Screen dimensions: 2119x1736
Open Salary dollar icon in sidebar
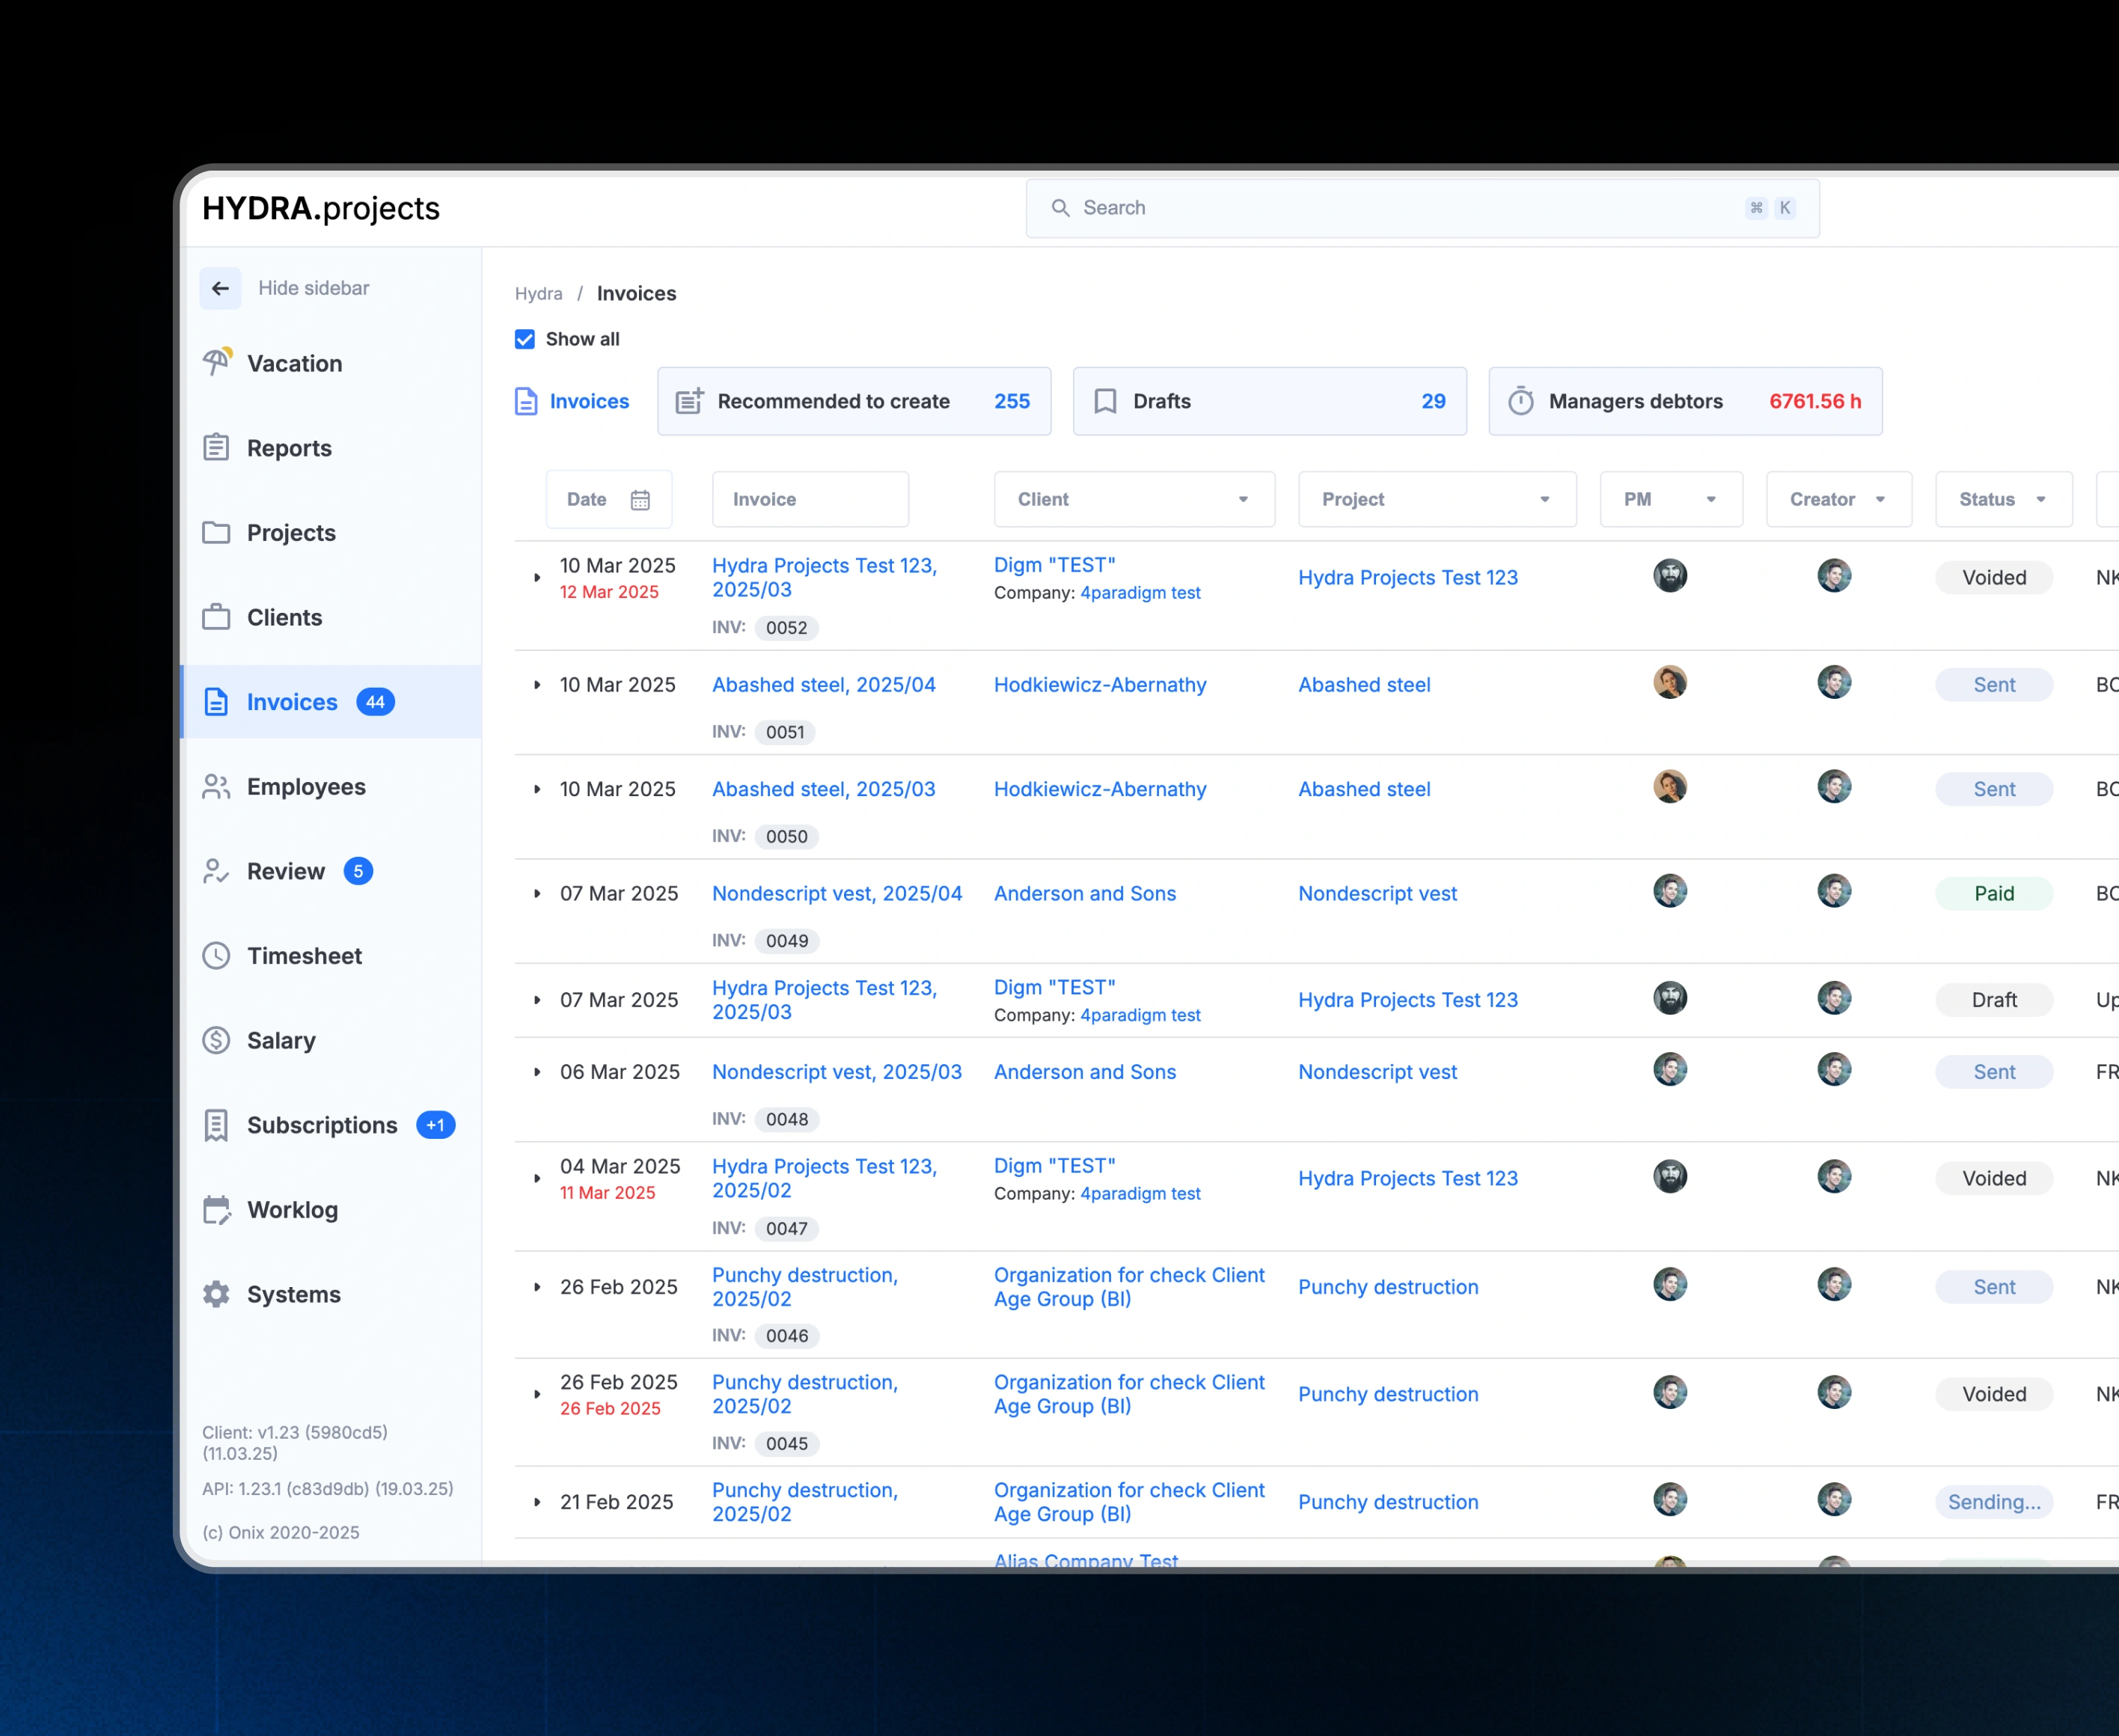pyautogui.click(x=216, y=1040)
